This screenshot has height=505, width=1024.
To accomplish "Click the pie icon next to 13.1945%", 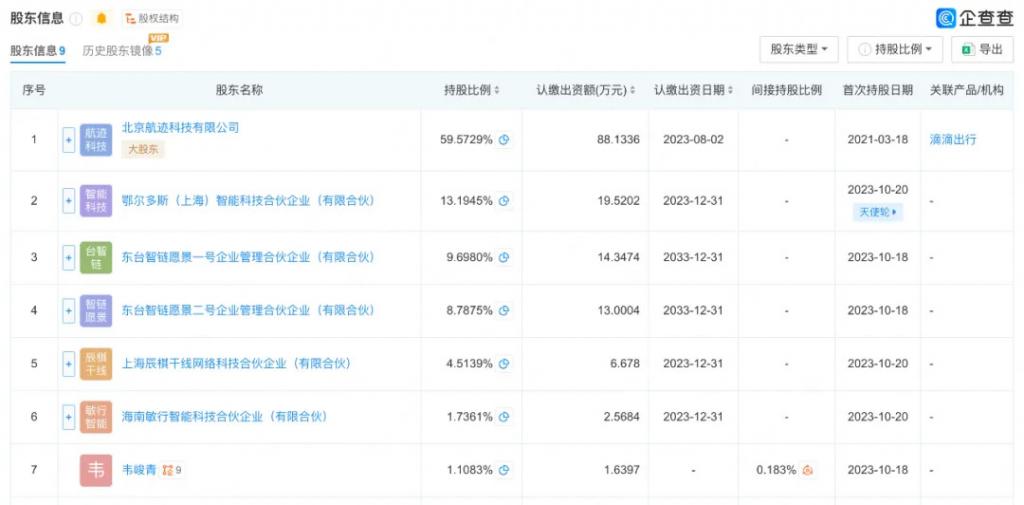I will pyautogui.click(x=505, y=201).
